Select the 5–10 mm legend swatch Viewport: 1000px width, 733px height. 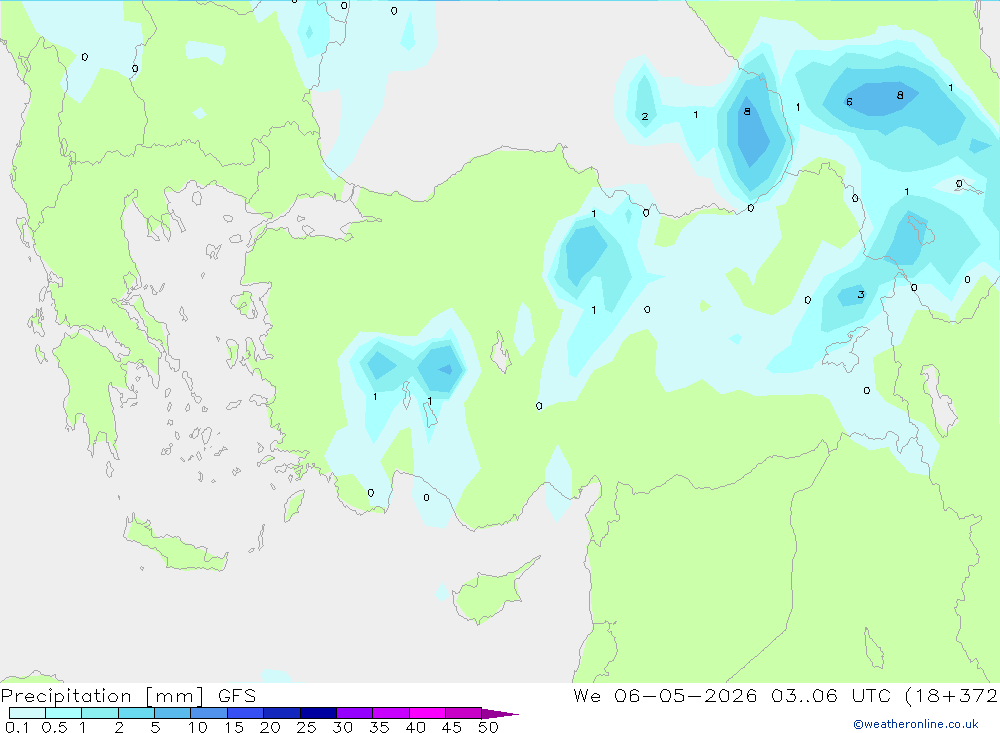coord(173,713)
